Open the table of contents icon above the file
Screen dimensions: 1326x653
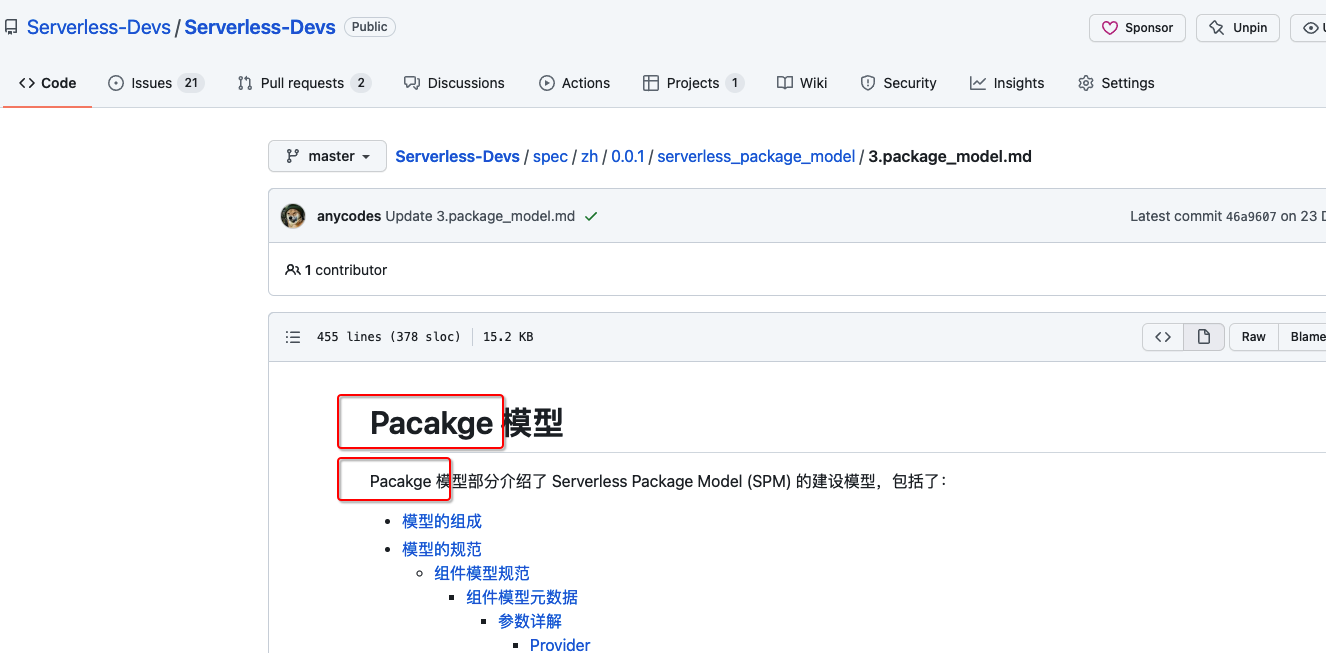pyautogui.click(x=293, y=336)
